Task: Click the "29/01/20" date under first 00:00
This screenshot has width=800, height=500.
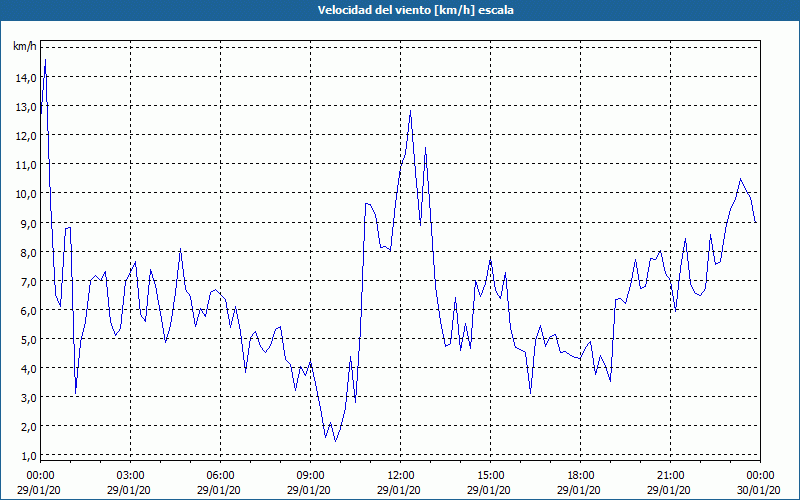Action: tap(39, 490)
